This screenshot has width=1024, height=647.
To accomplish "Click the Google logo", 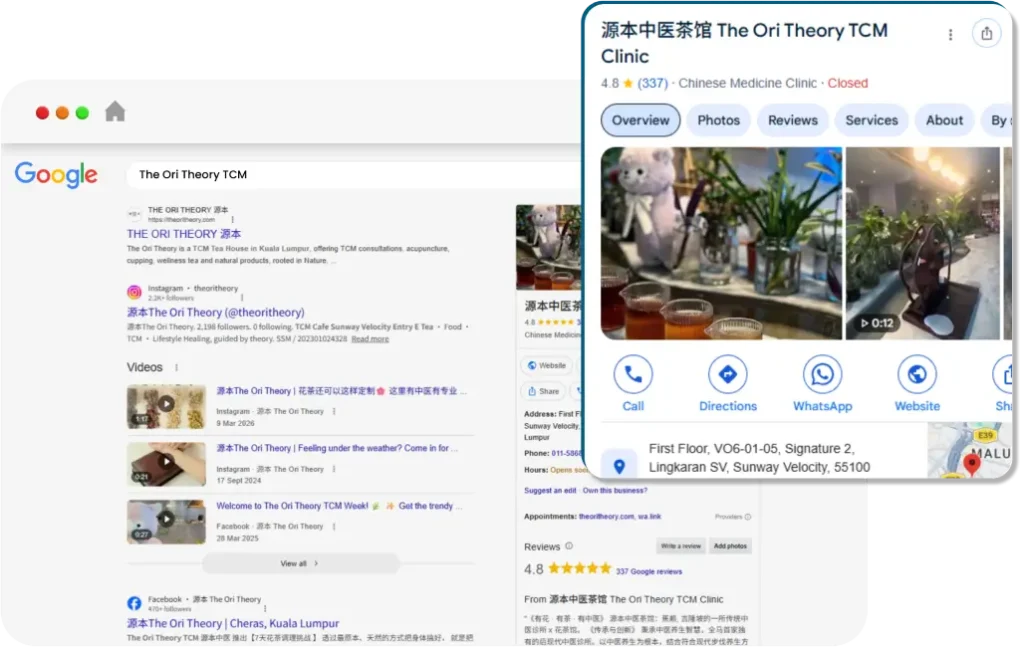I will click(56, 174).
